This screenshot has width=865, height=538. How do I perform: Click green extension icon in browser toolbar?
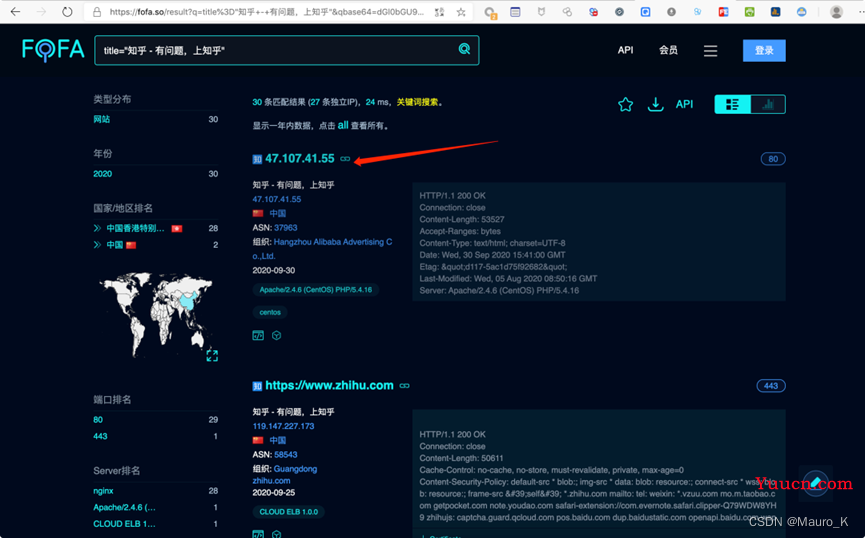coord(749,12)
